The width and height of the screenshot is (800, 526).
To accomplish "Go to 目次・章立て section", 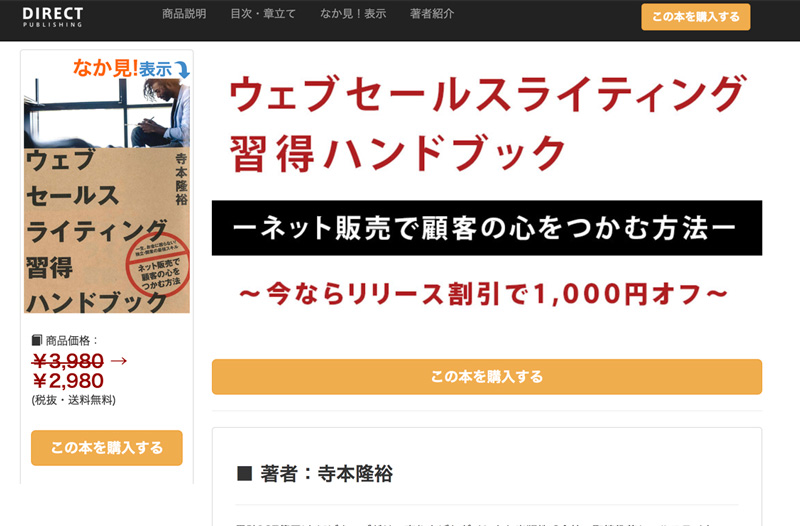I will pos(263,14).
